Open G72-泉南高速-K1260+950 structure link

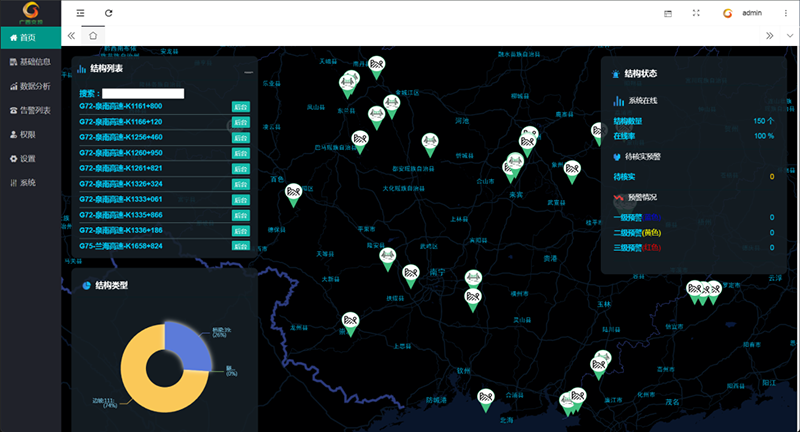click(121, 153)
